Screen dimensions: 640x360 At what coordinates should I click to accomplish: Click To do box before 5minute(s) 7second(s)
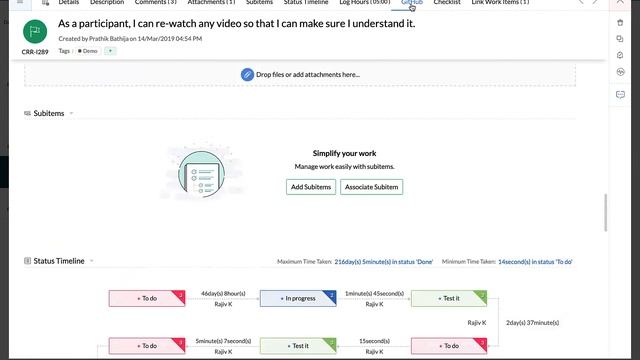147,346
